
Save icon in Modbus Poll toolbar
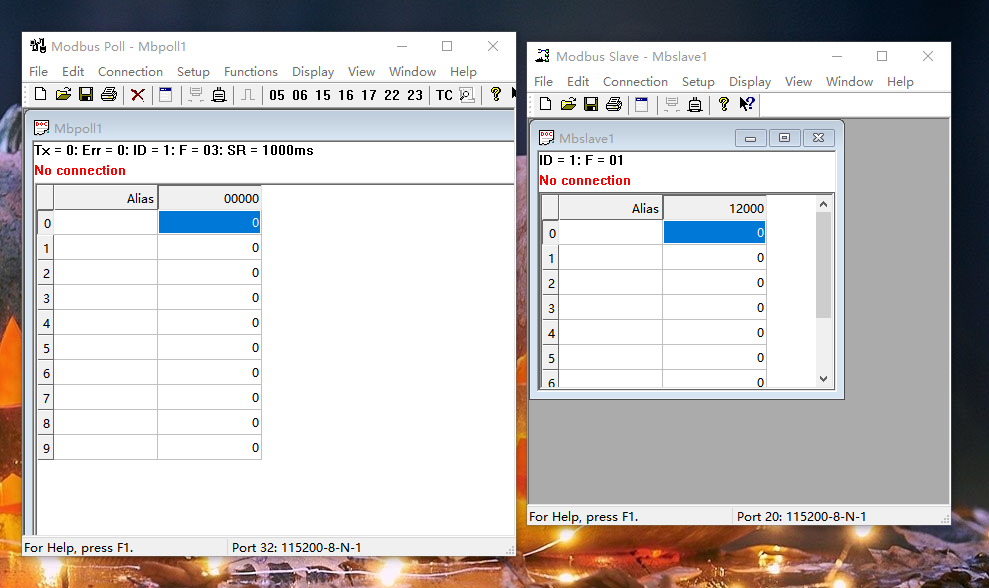[x=86, y=95]
